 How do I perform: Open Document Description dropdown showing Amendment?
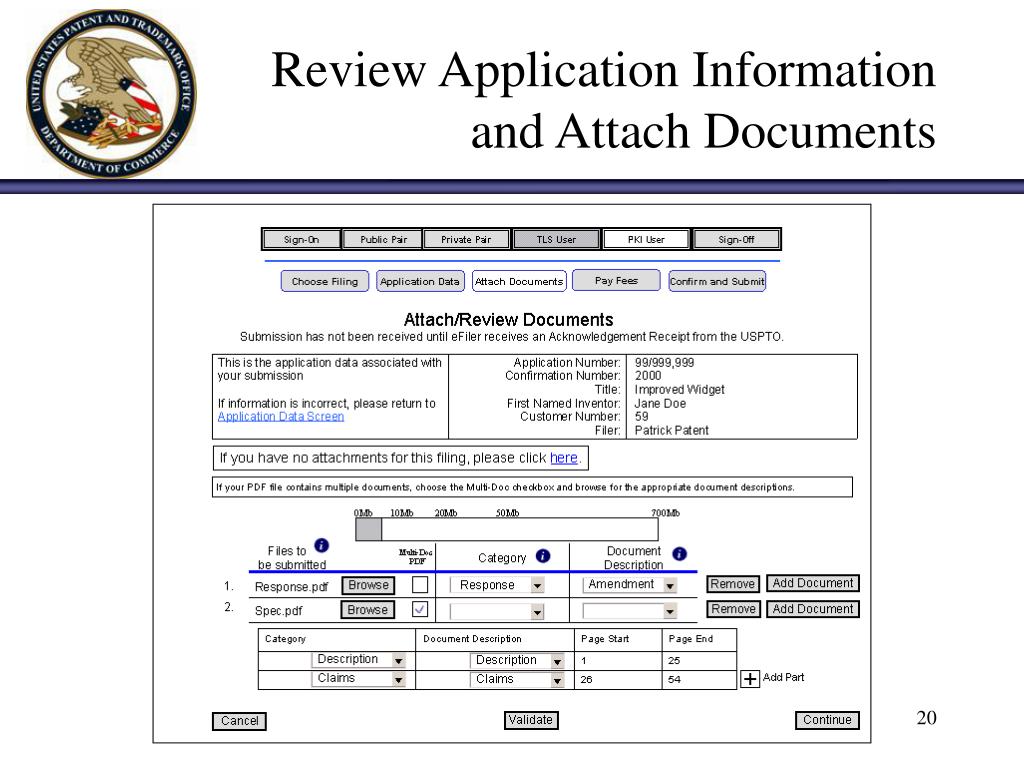pos(630,584)
